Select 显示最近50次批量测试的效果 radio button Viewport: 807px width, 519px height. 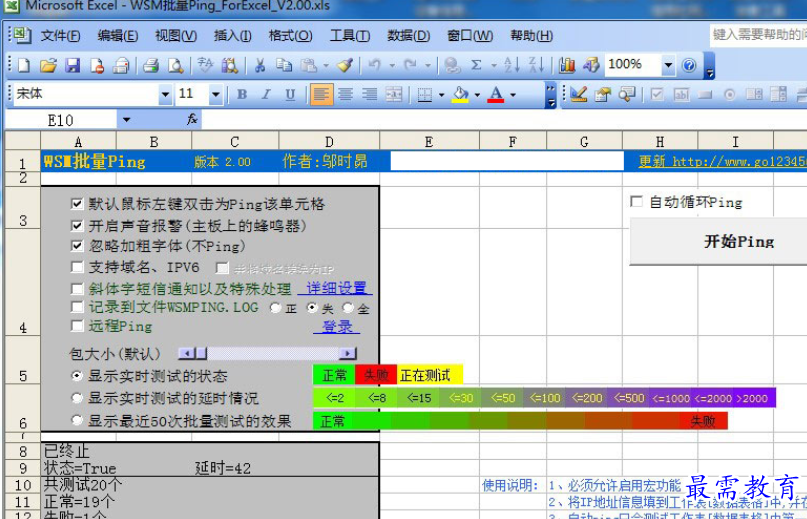click(x=77, y=420)
